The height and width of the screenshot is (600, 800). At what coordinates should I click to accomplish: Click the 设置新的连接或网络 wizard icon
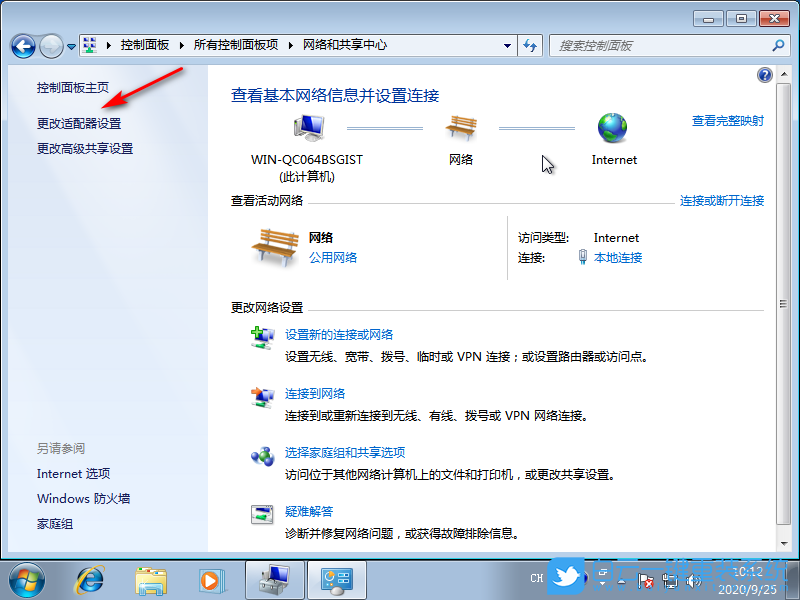pyautogui.click(x=262, y=338)
